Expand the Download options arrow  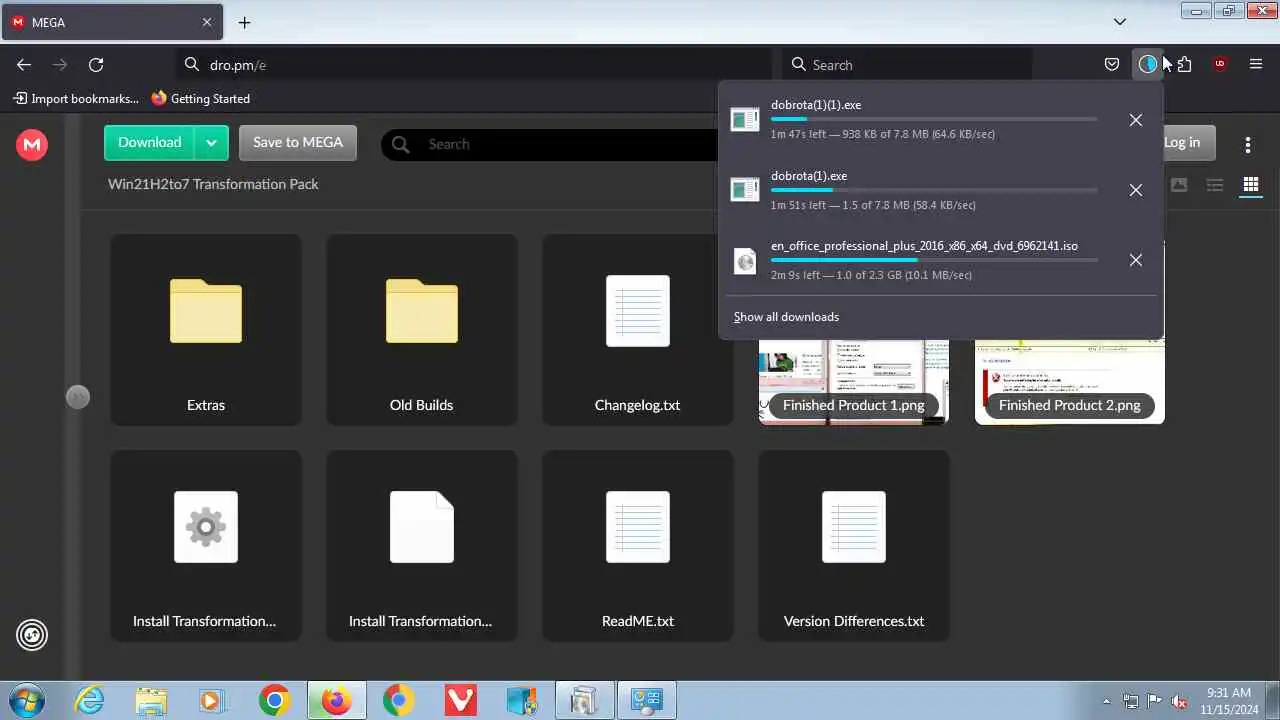pos(211,143)
